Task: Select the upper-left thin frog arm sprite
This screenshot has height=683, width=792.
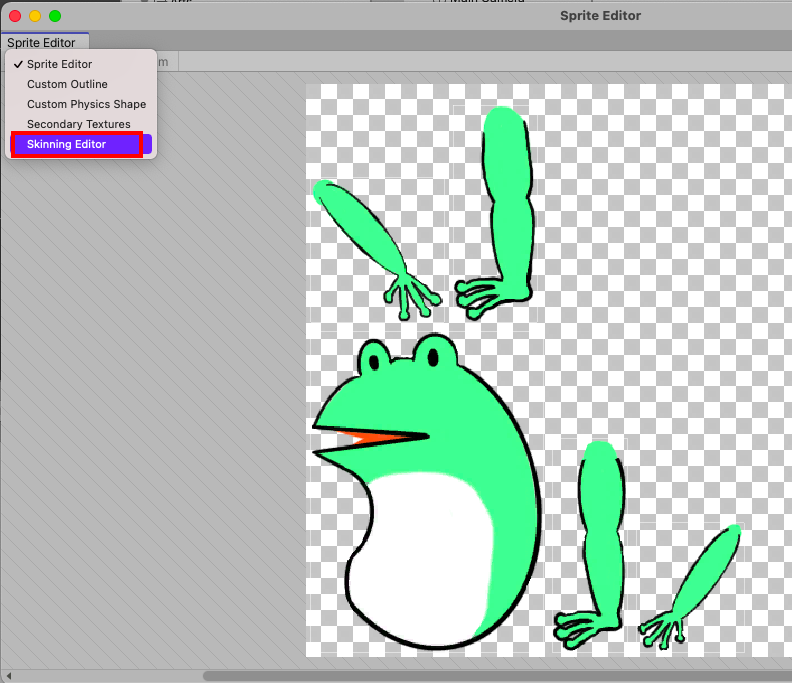Action: tap(377, 250)
